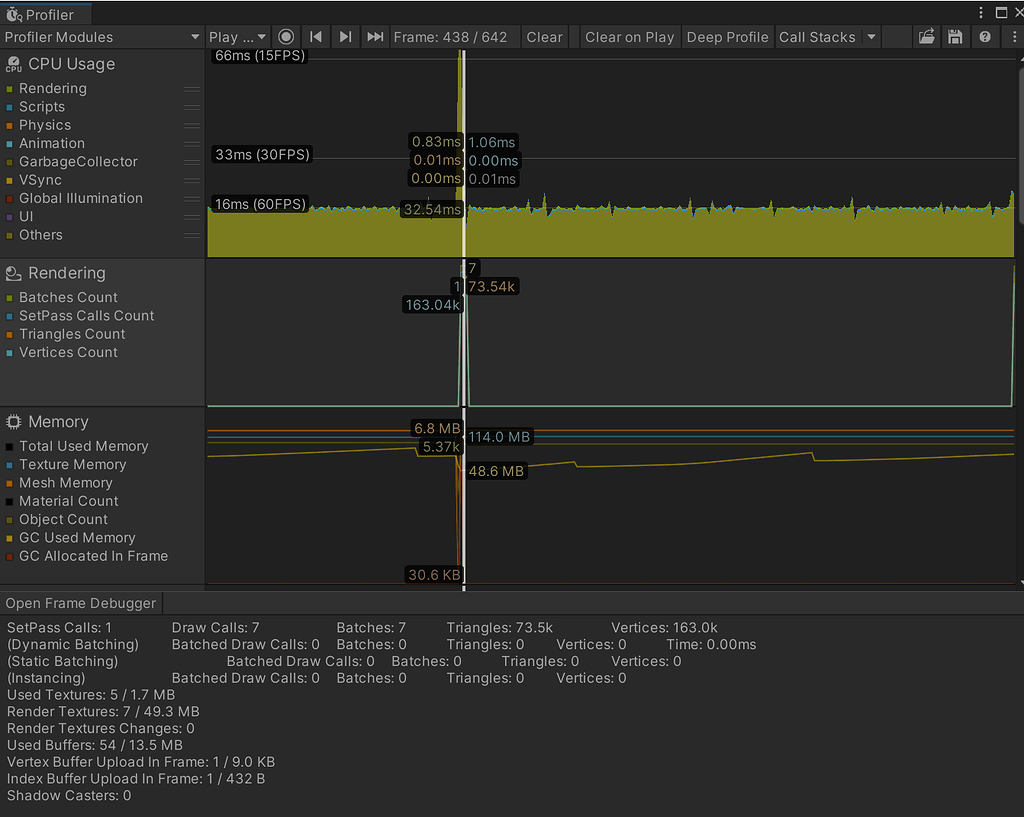Screen dimensions: 1024x817
Task: Click the step back one frame icon
Action: click(x=317, y=36)
